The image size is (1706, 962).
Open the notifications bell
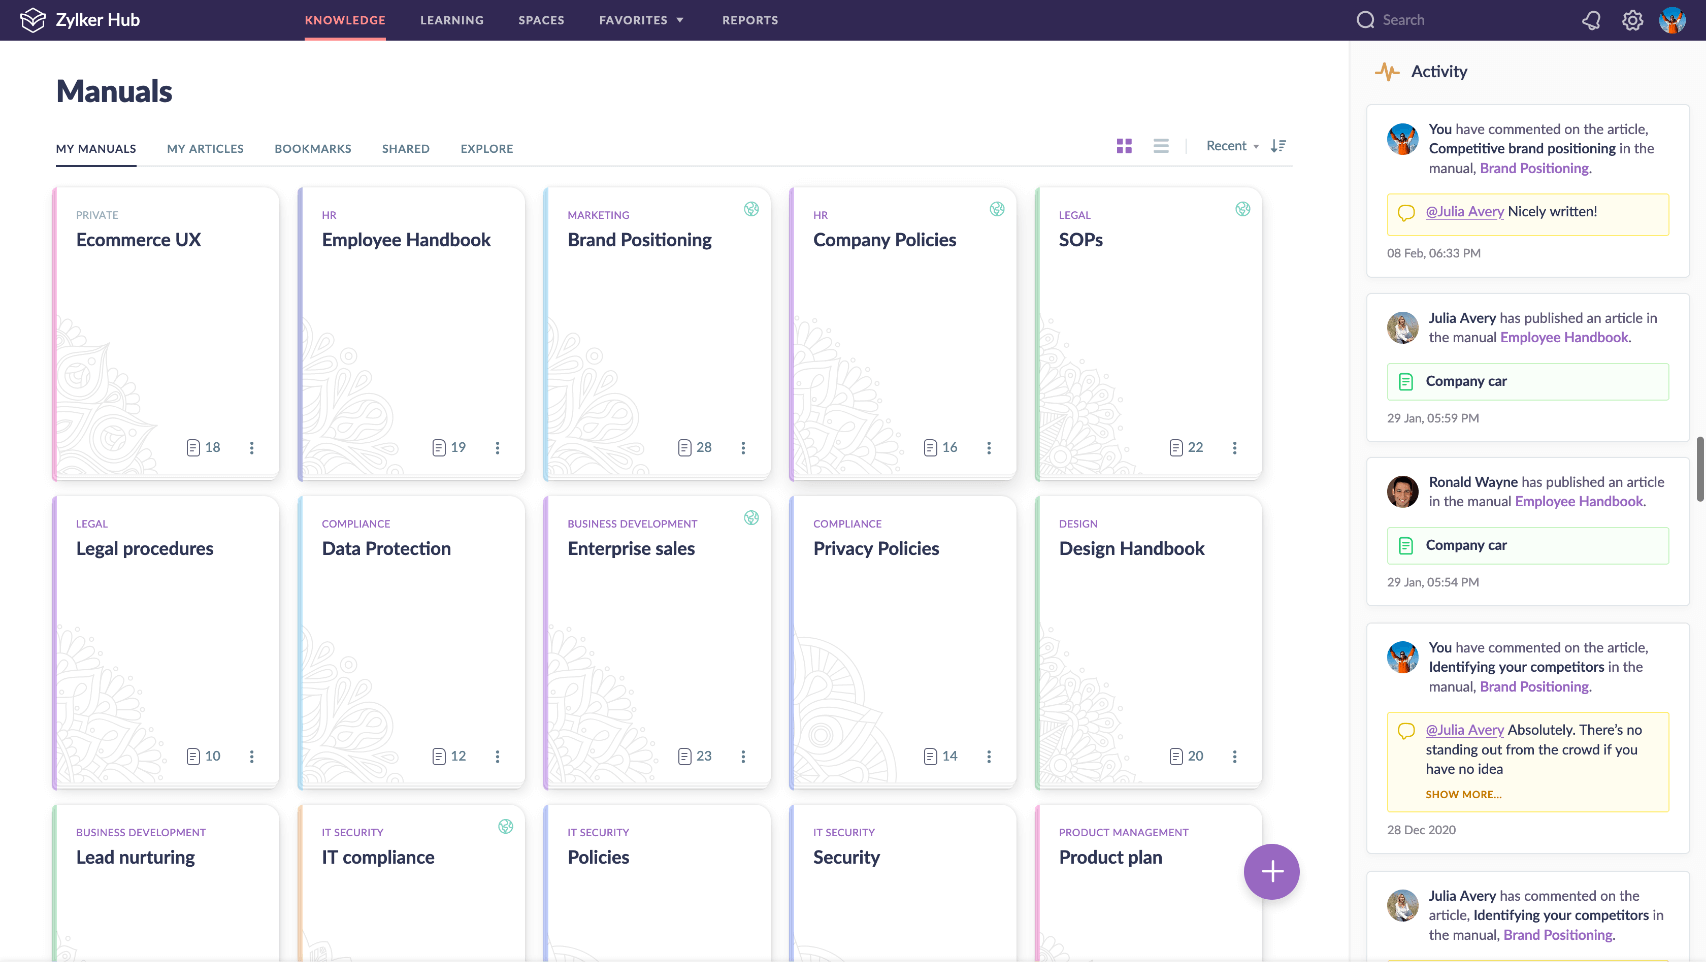[x=1592, y=20]
